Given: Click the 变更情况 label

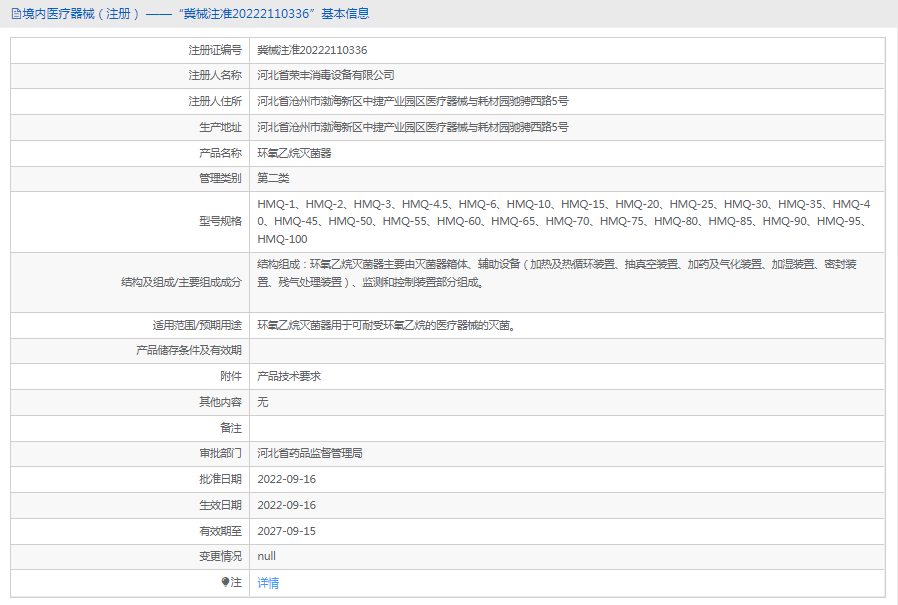Looking at the screenshot, I should pos(220,556).
